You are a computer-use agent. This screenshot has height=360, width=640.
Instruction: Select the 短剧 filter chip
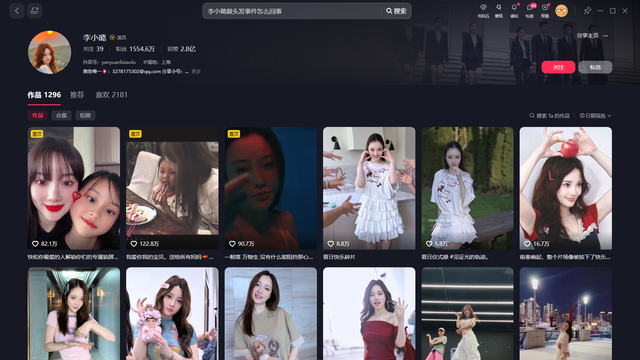coord(85,116)
